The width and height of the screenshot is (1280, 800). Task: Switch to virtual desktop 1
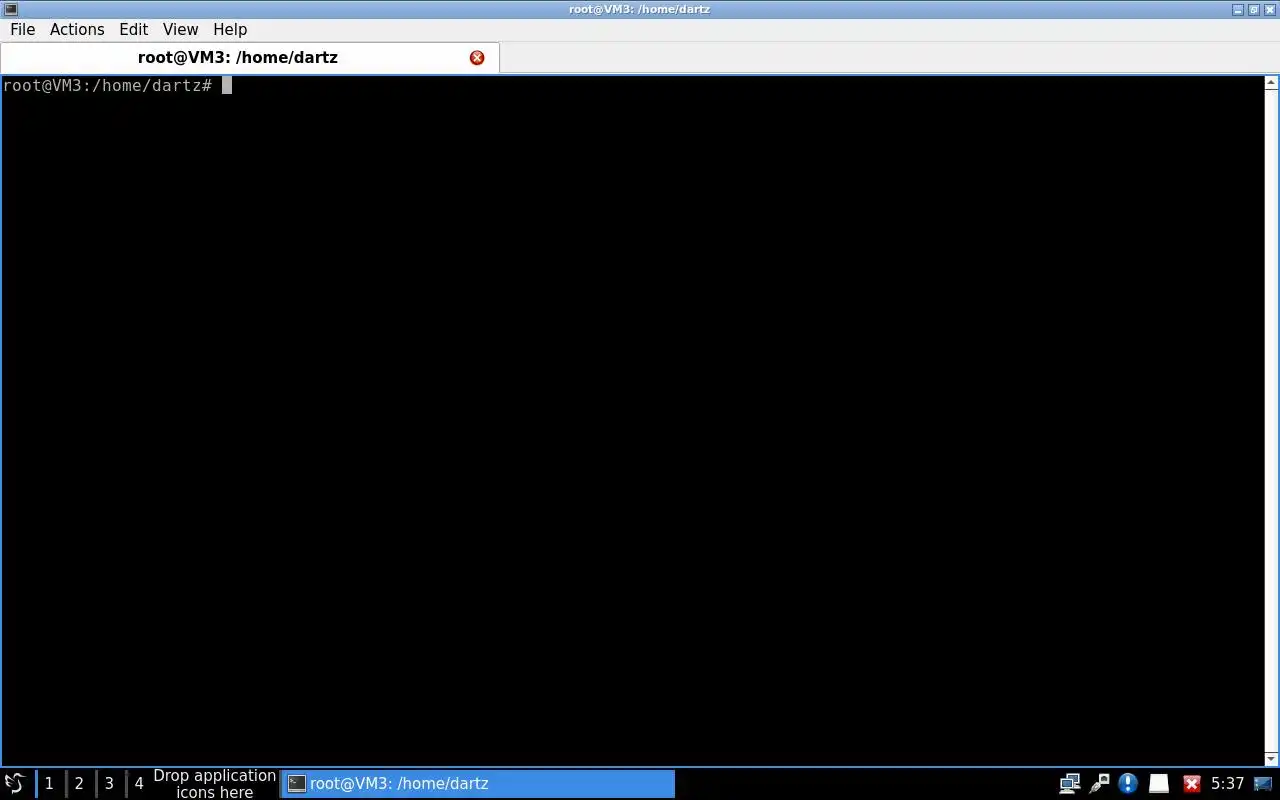tap(49, 783)
